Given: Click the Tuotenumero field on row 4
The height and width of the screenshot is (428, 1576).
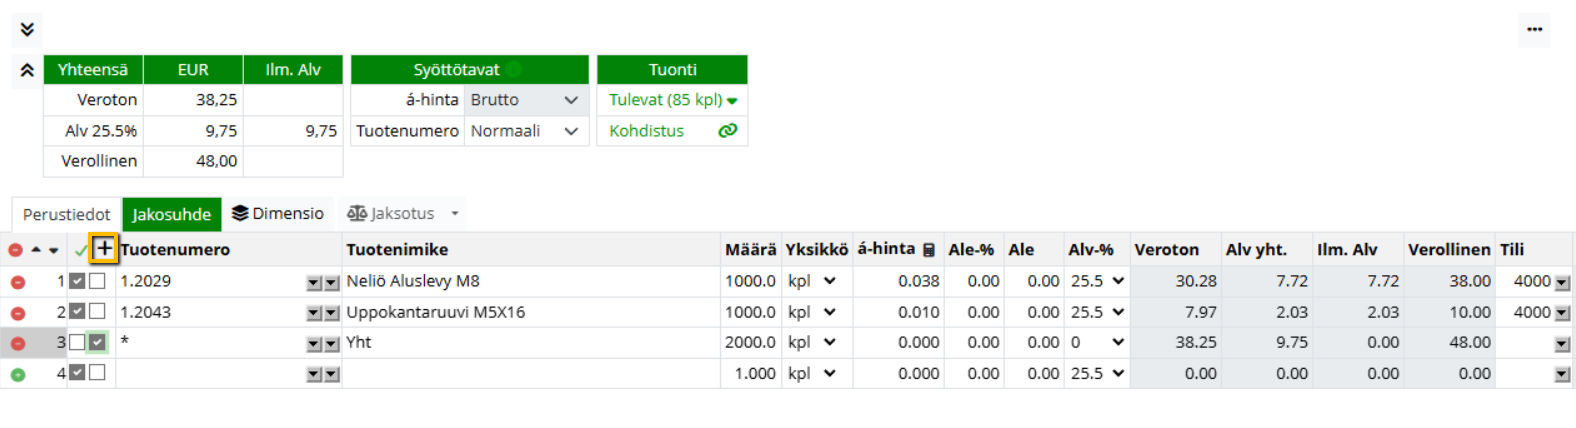Looking at the screenshot, I should pyautogui.click(x=210, y=374).
